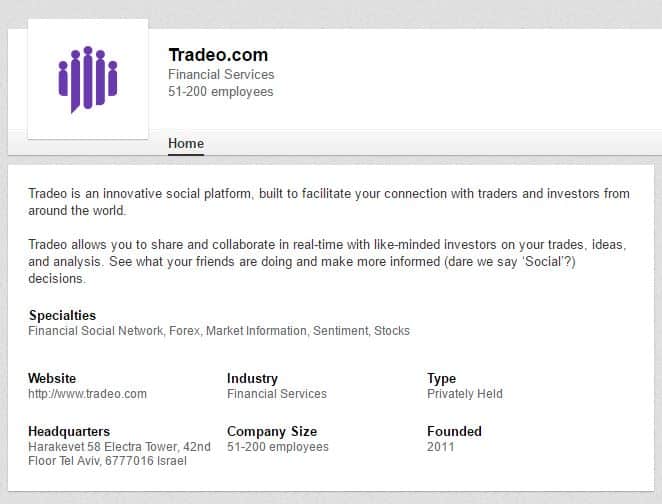Open the Home tab
Screen dimensions: 662x504
click(x=186, y=144)
